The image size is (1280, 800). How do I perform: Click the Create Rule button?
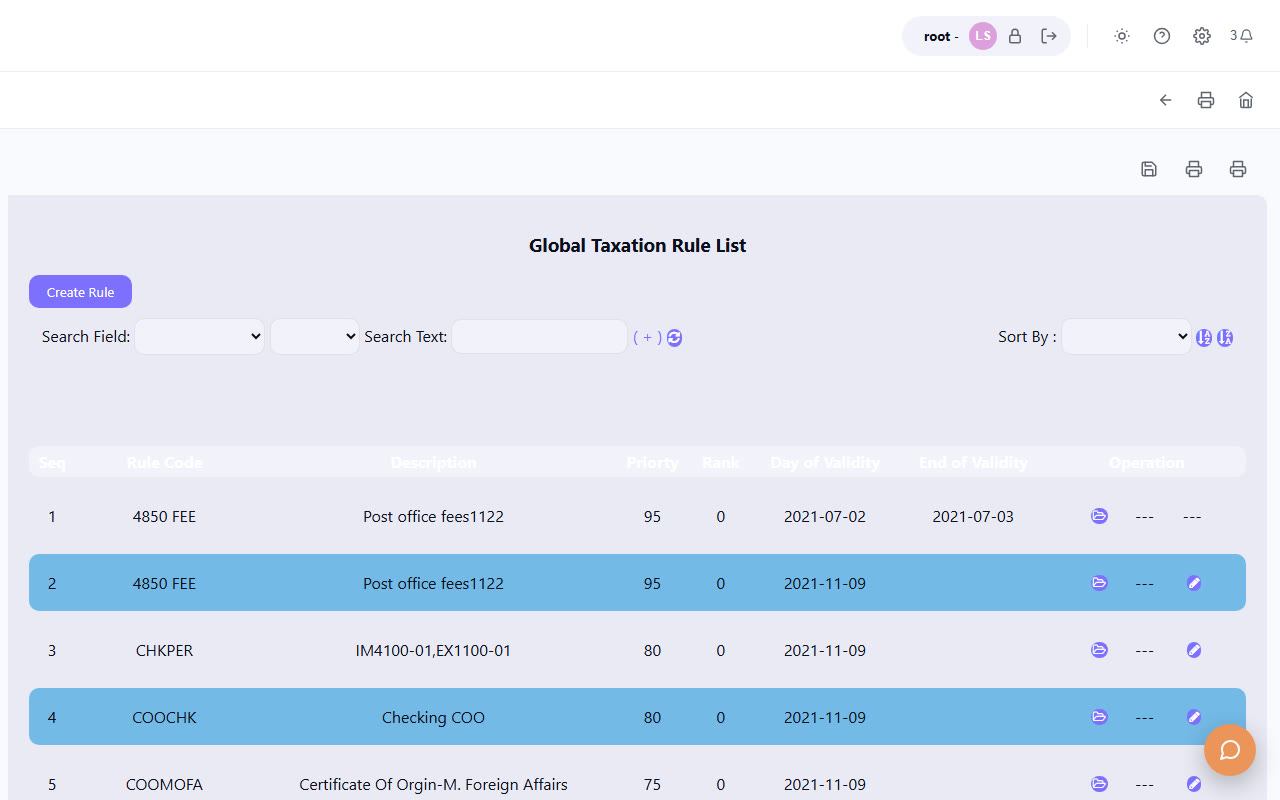click(80, 292)
